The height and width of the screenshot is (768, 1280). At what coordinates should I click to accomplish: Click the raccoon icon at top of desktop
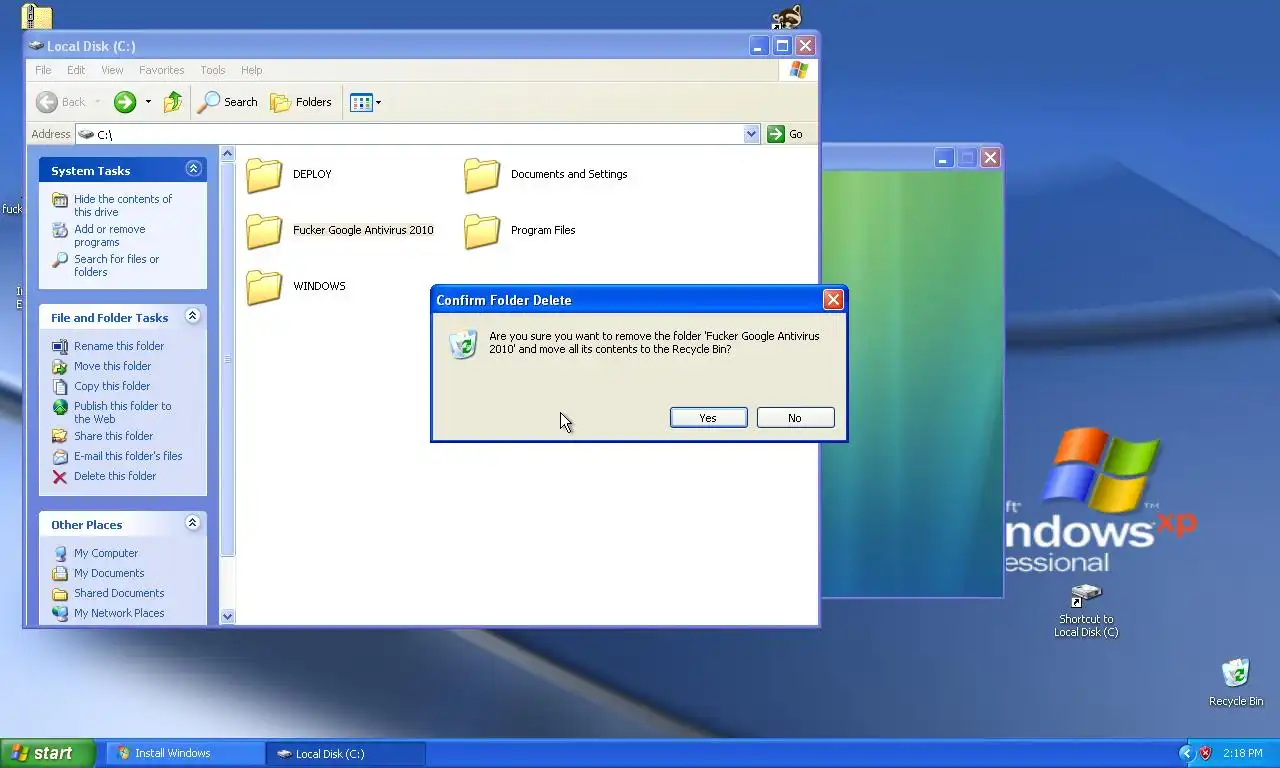pos(787,15)
